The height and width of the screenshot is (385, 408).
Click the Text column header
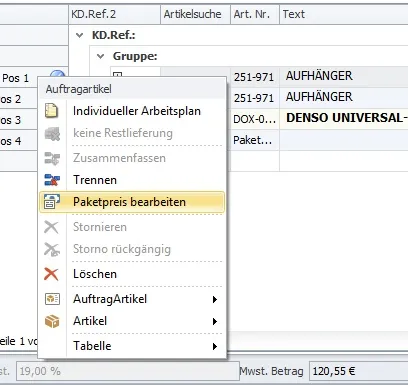(x=344, y=14)
